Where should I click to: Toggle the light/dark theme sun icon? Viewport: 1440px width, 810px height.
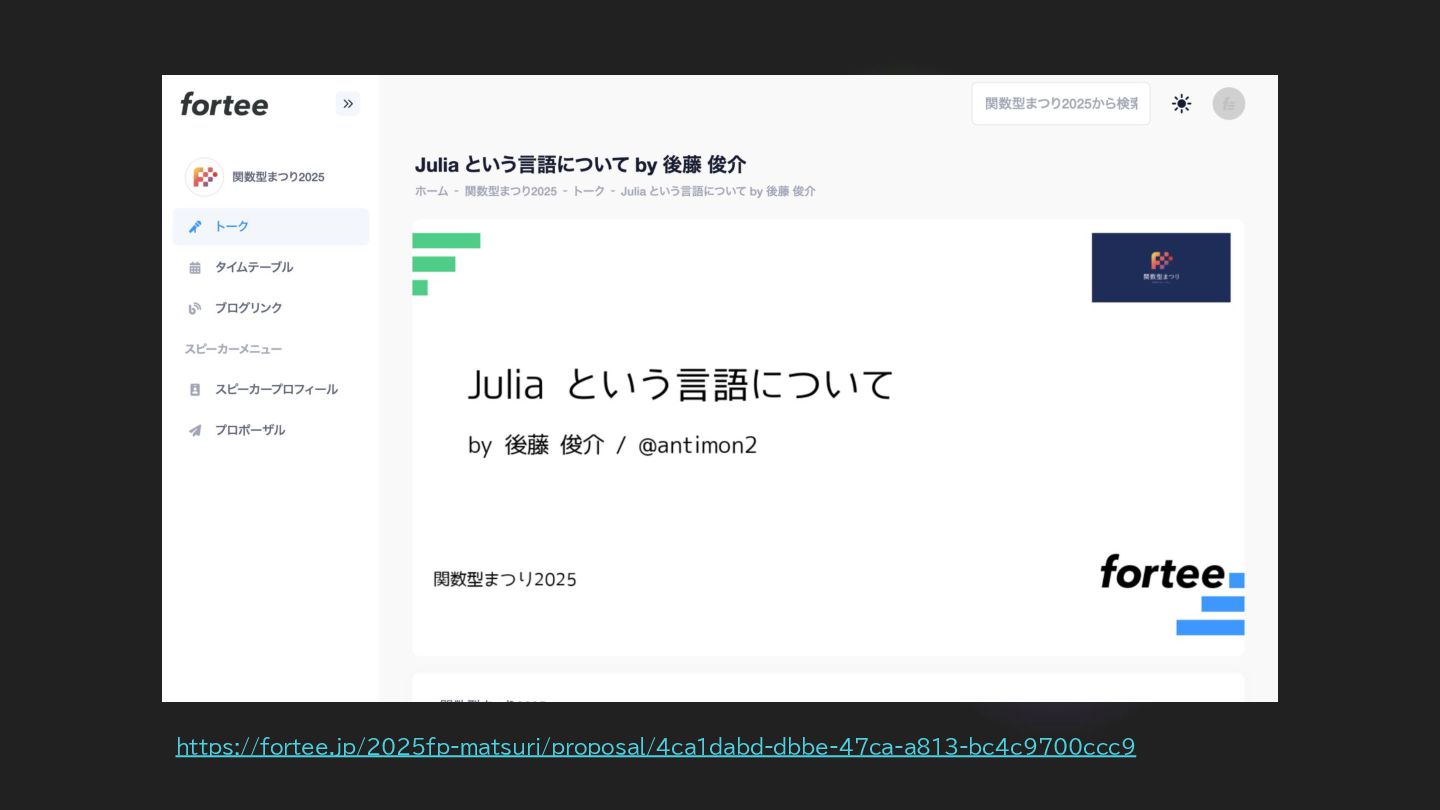pos(1182,104)
